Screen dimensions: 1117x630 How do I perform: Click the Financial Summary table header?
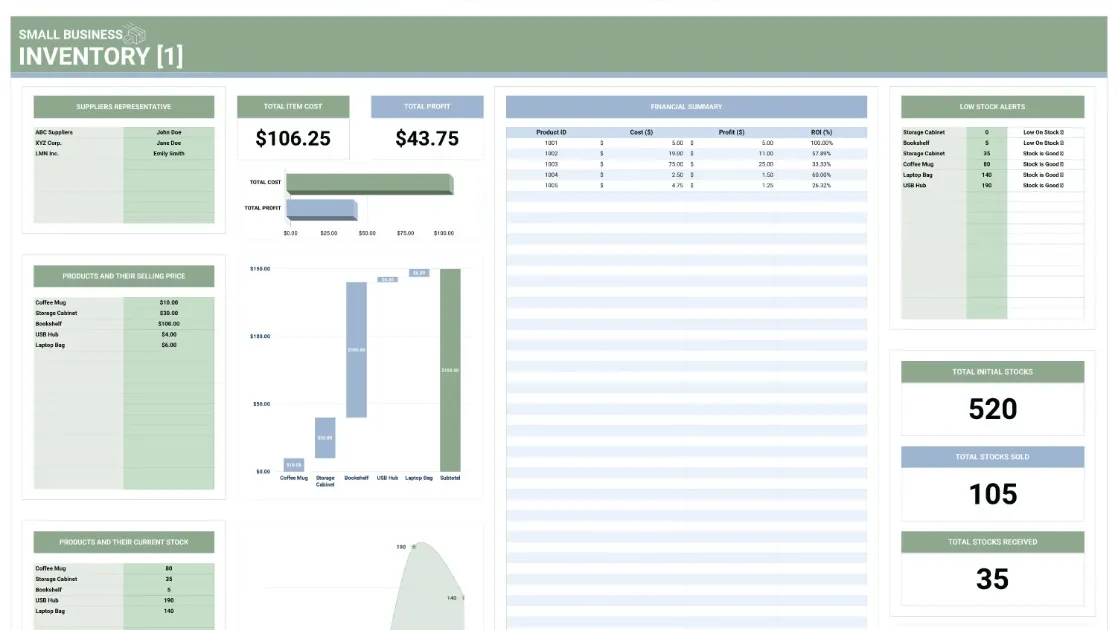click(686, 107)
